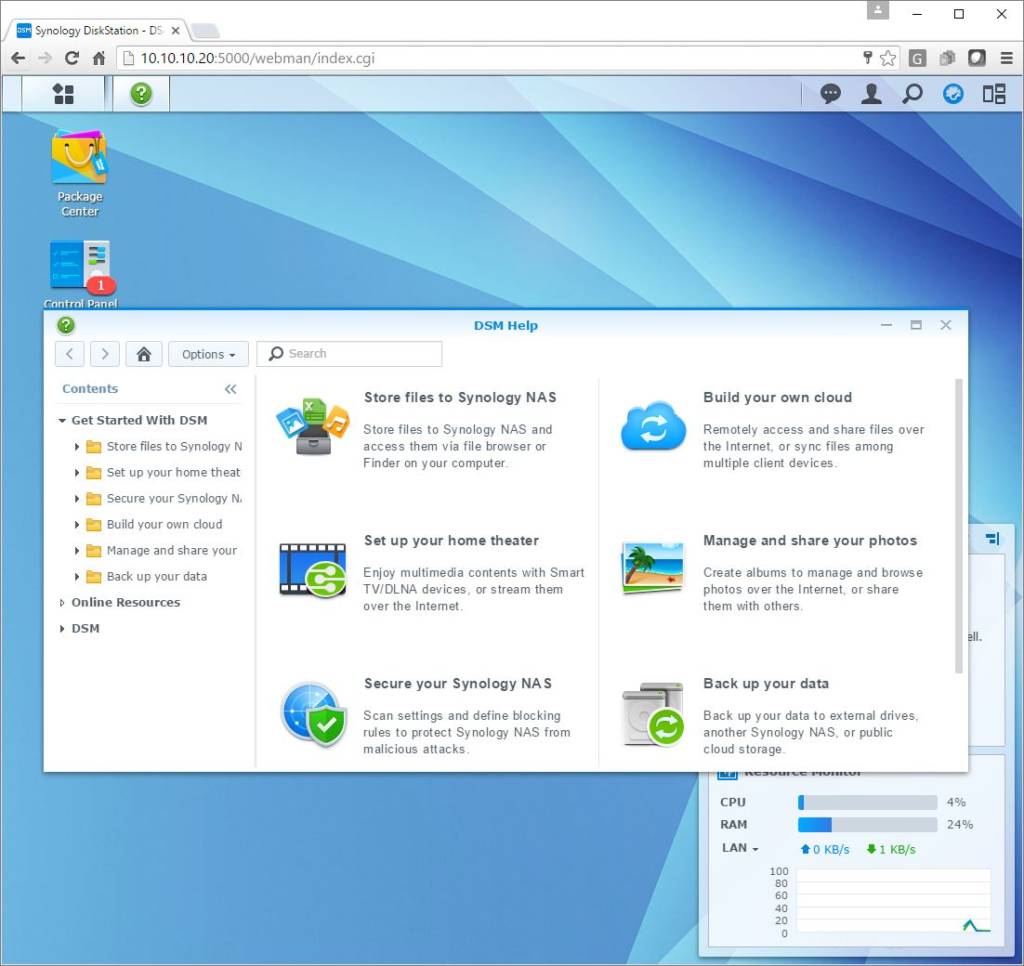Screen dimensions: 1024x966
Task: Minimize the DSM Help window
Action: click(x=886, y=325)
